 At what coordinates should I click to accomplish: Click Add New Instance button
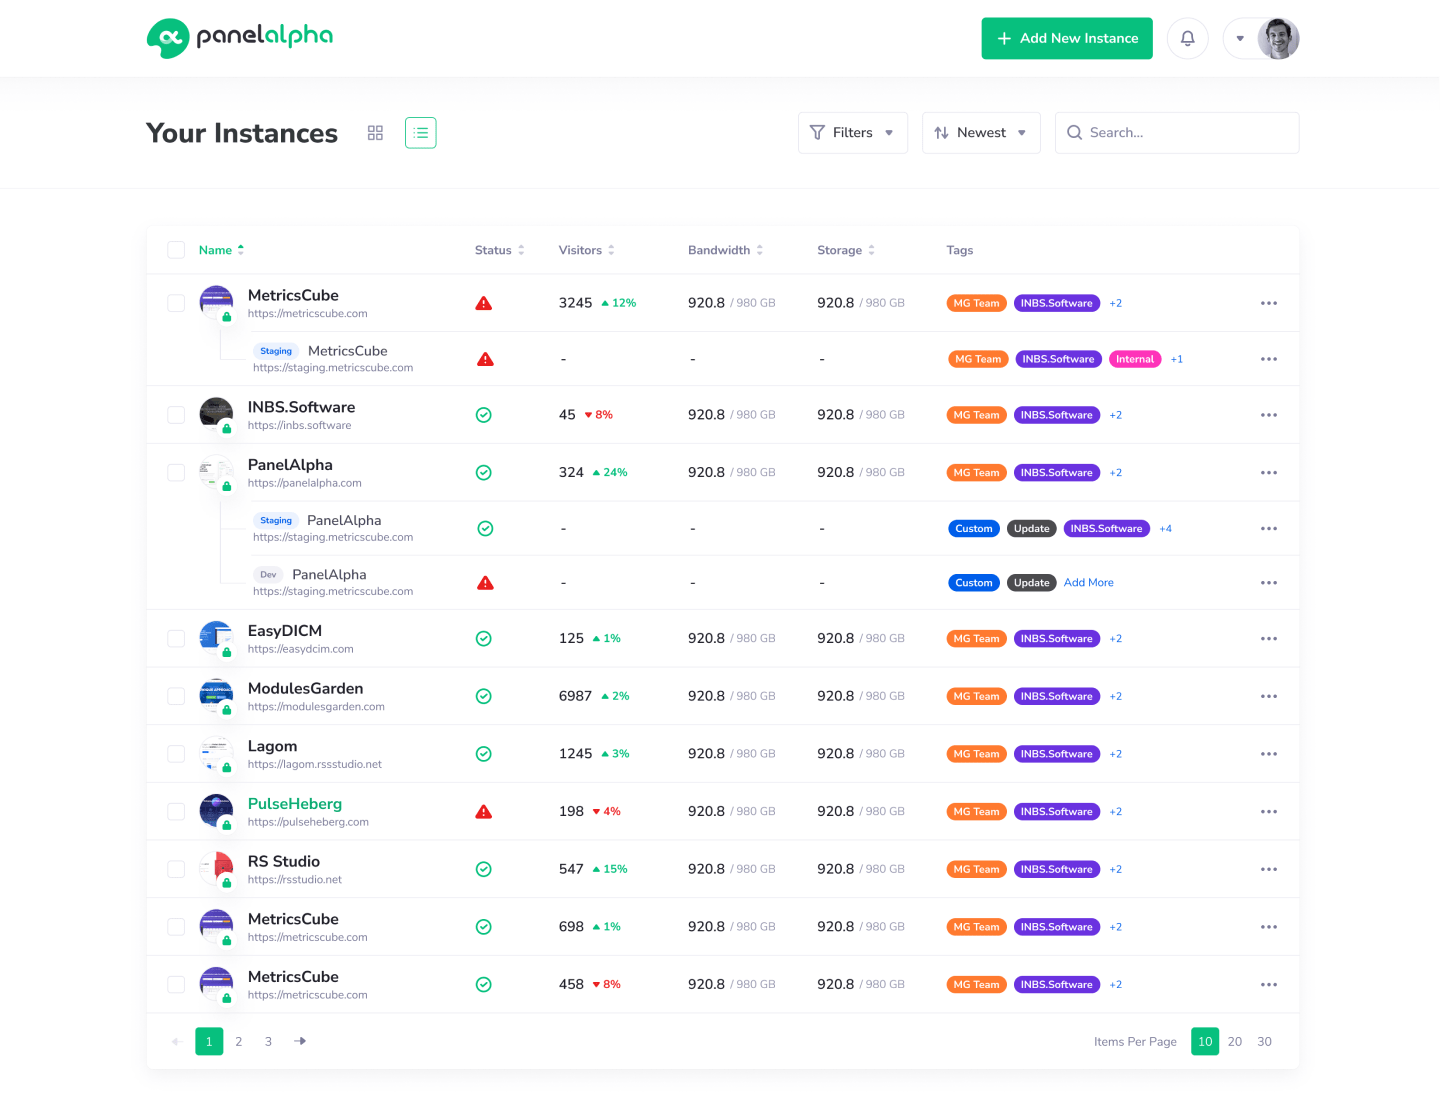click(1067, 38)
